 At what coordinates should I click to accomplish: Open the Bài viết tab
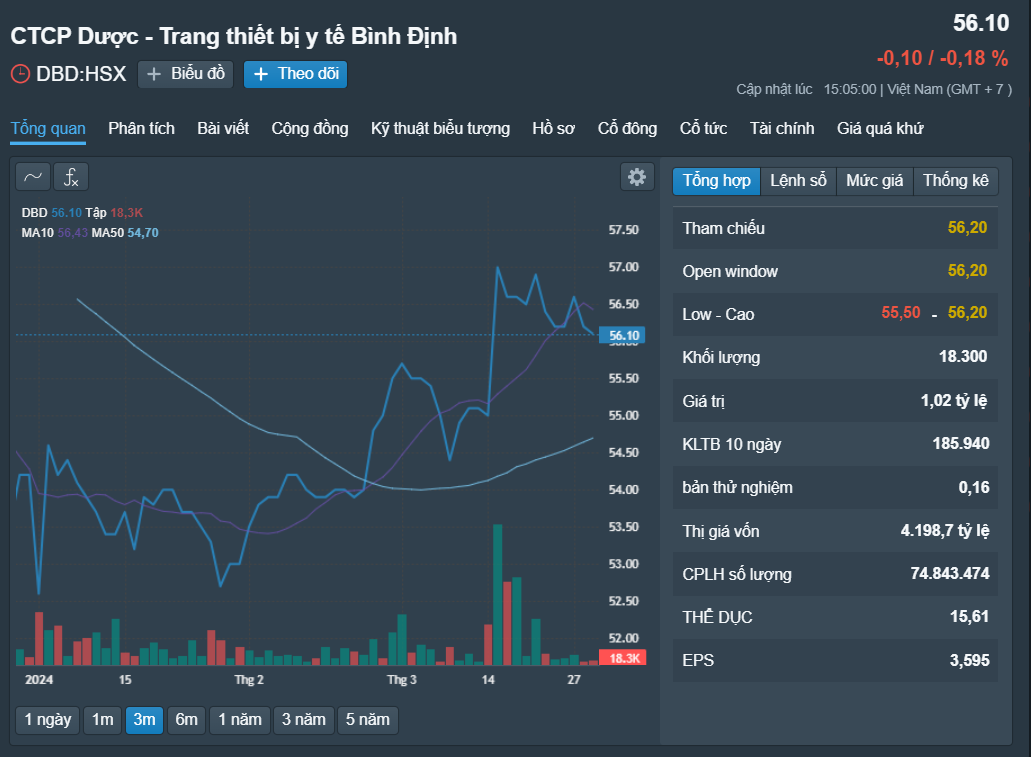coord(223,128)
